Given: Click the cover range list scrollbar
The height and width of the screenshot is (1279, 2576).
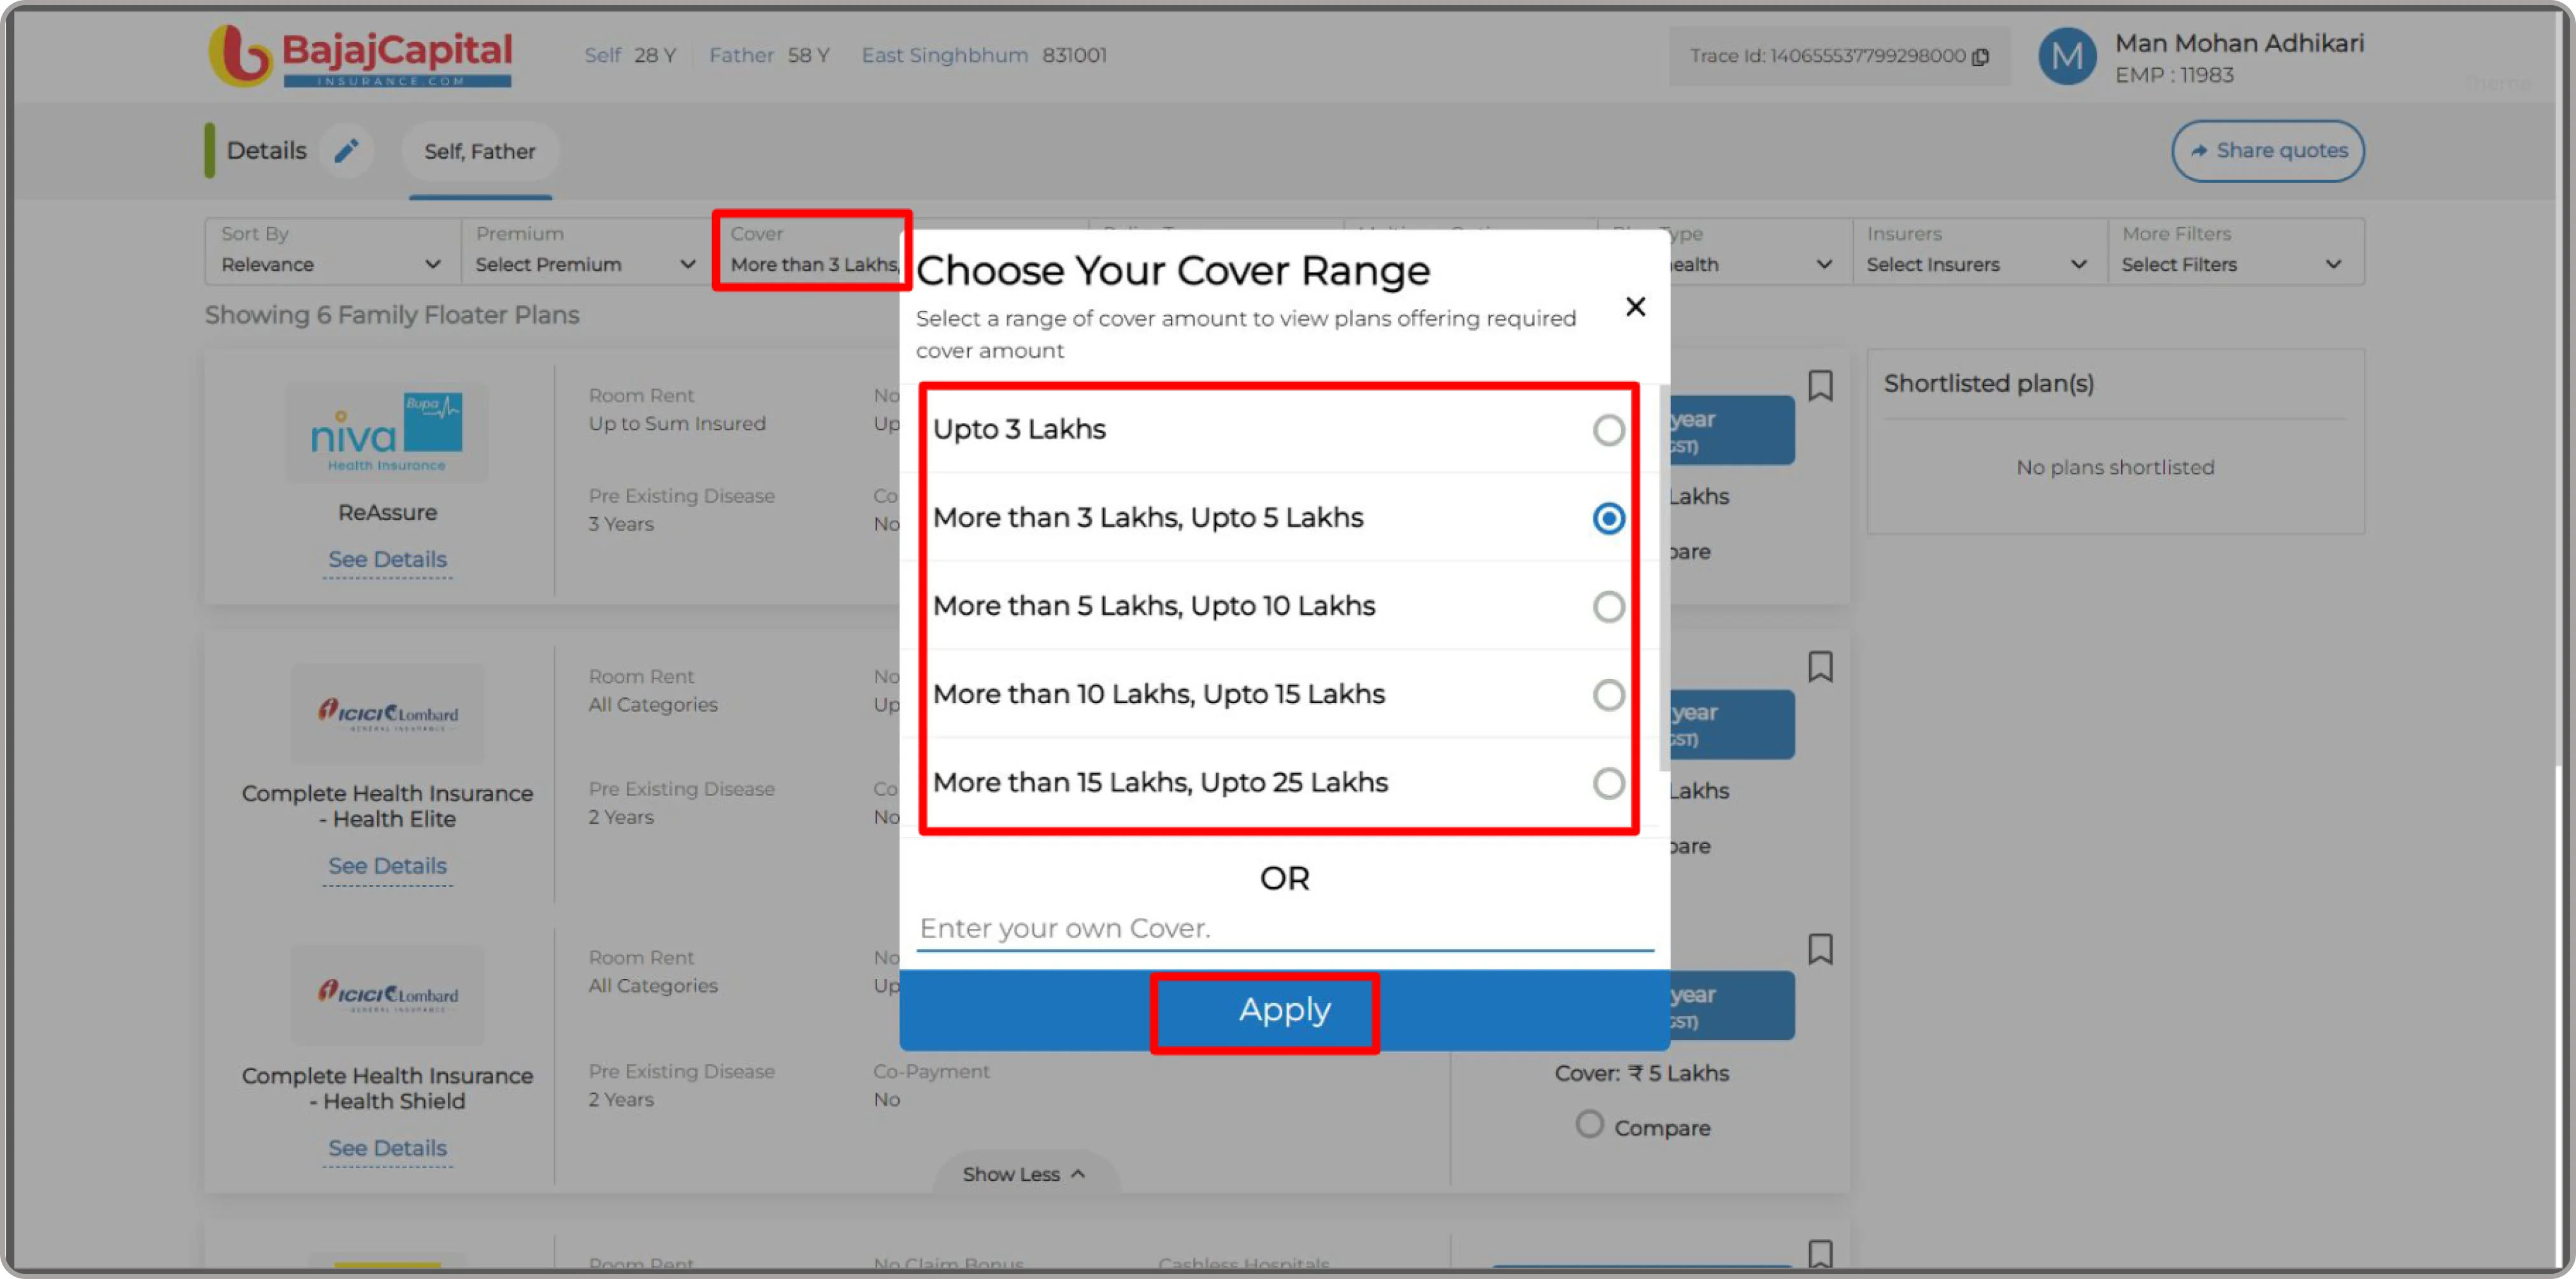Looking at the screenshot, I should 1664,578.
